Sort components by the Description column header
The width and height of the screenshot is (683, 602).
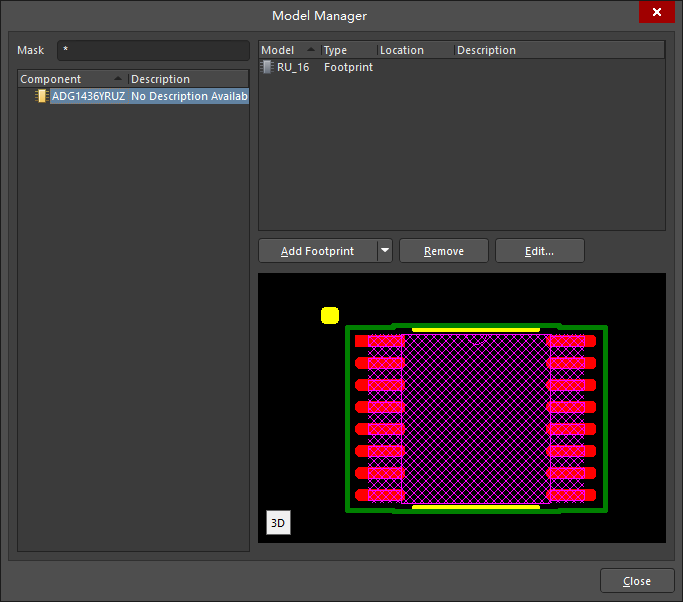pyautogui.click(x=189, y=79)
